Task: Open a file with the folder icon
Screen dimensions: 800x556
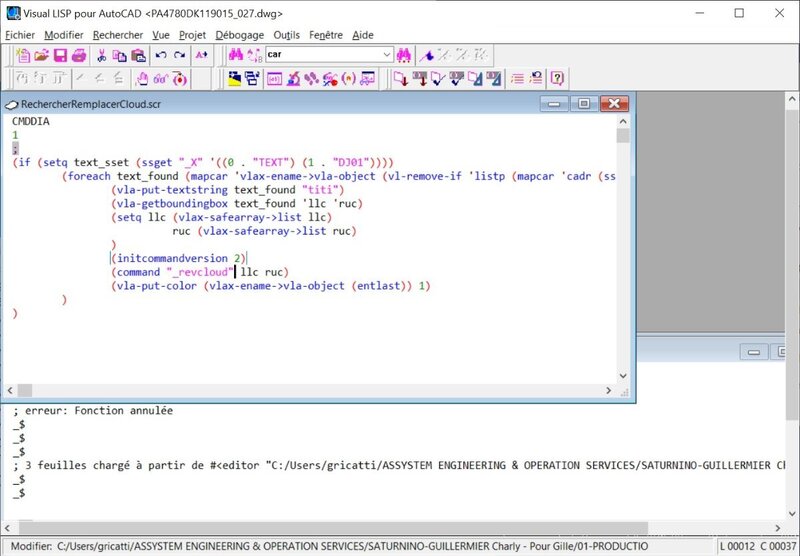Action: point(43,55)
